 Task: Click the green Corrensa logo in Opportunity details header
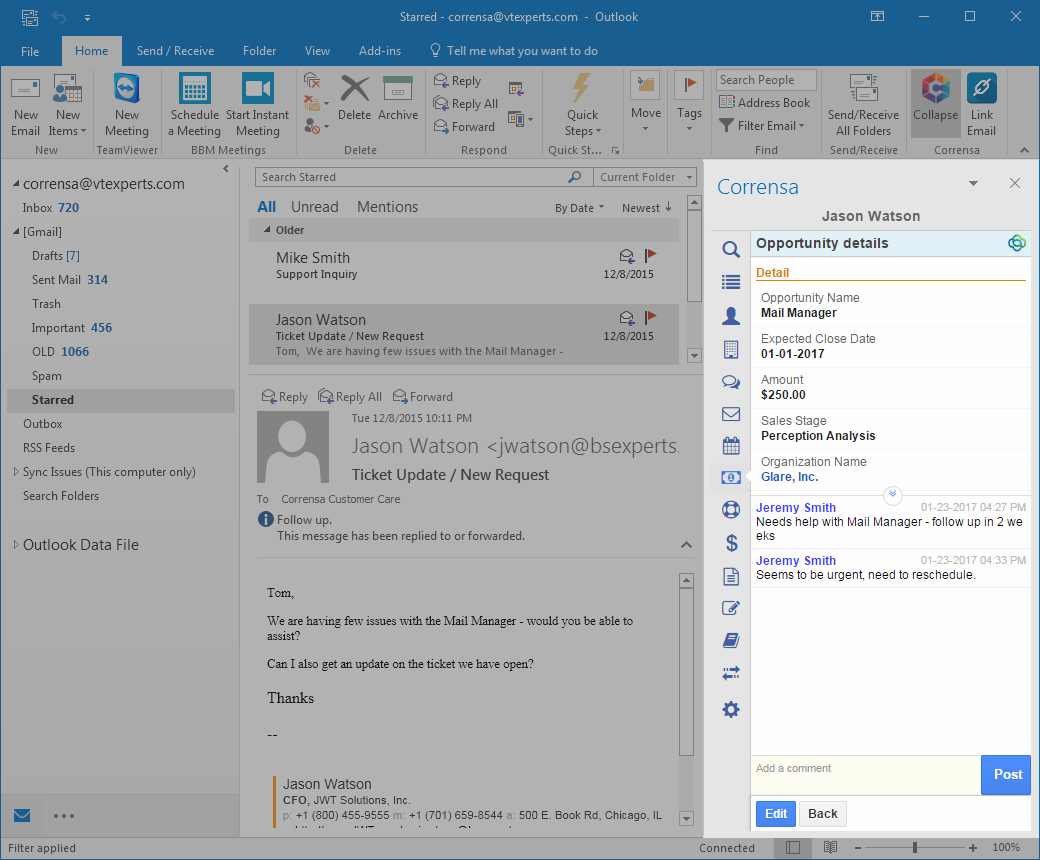pos(1016,243)
